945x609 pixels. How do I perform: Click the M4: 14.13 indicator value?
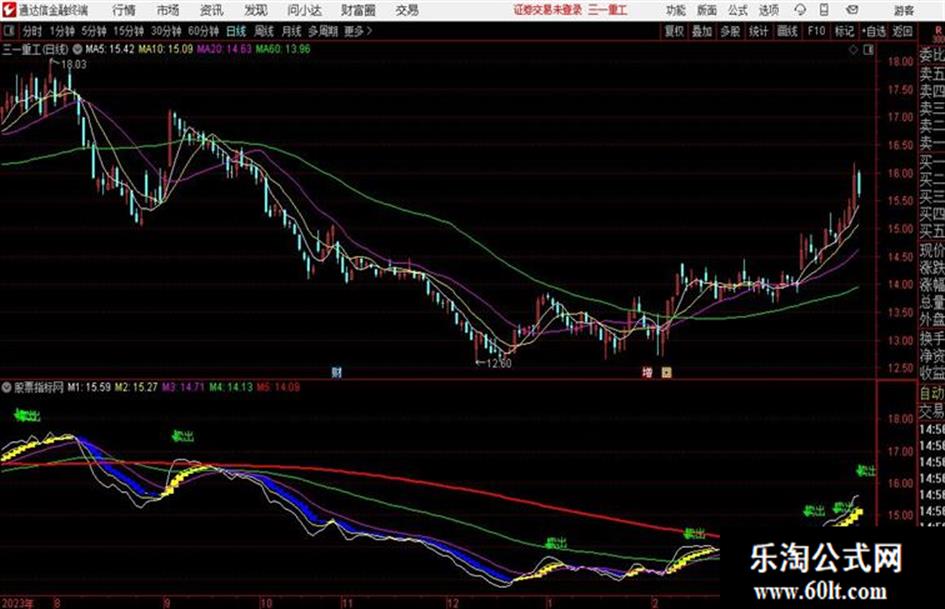click(x=231, y=387)
